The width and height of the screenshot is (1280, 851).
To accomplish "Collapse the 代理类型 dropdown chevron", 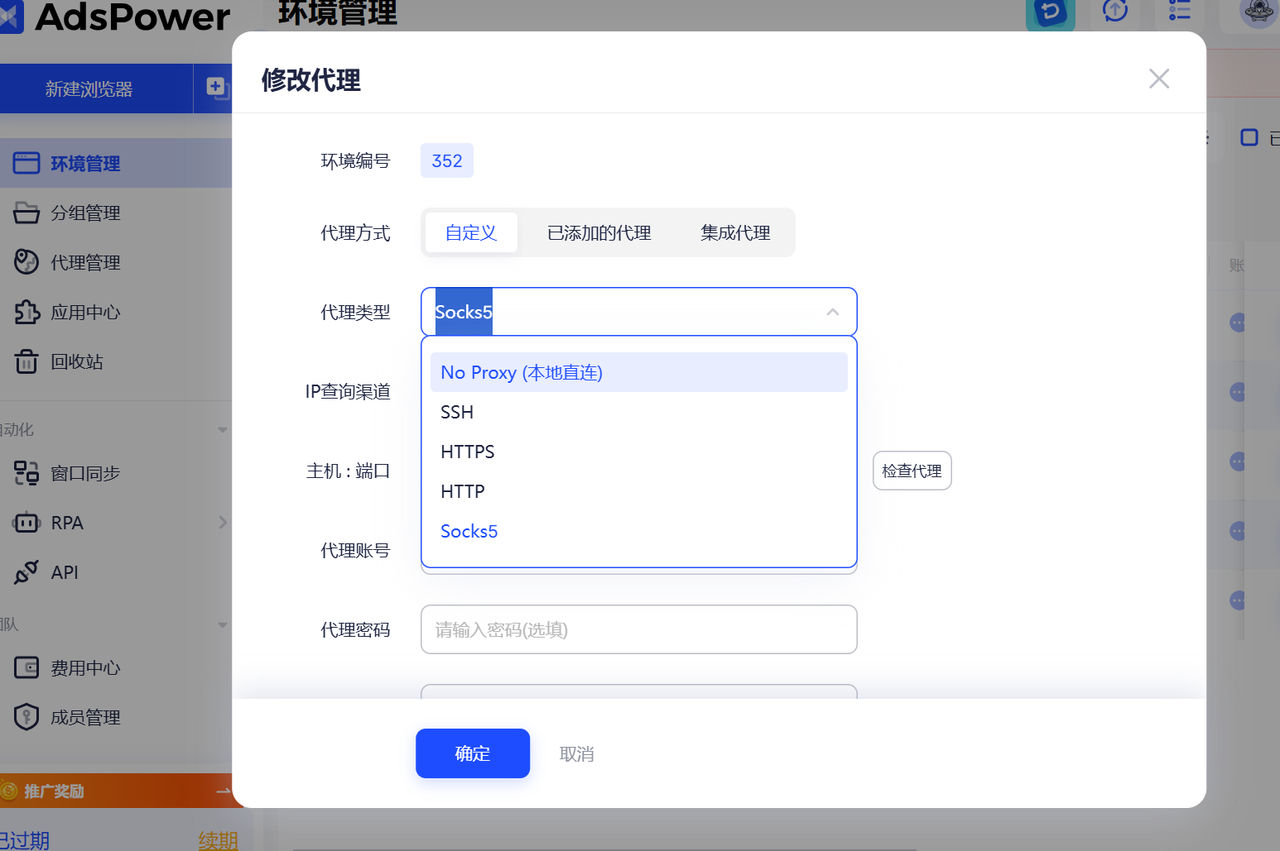I will pyautogui.click(x=832, y=312).
